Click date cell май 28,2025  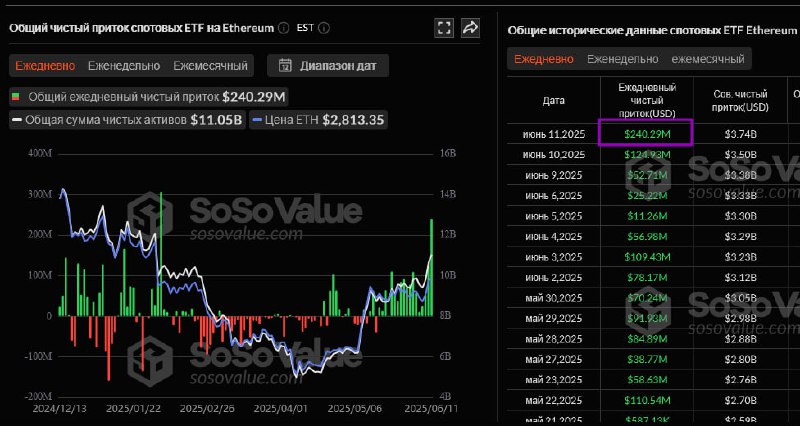(554, 338)
